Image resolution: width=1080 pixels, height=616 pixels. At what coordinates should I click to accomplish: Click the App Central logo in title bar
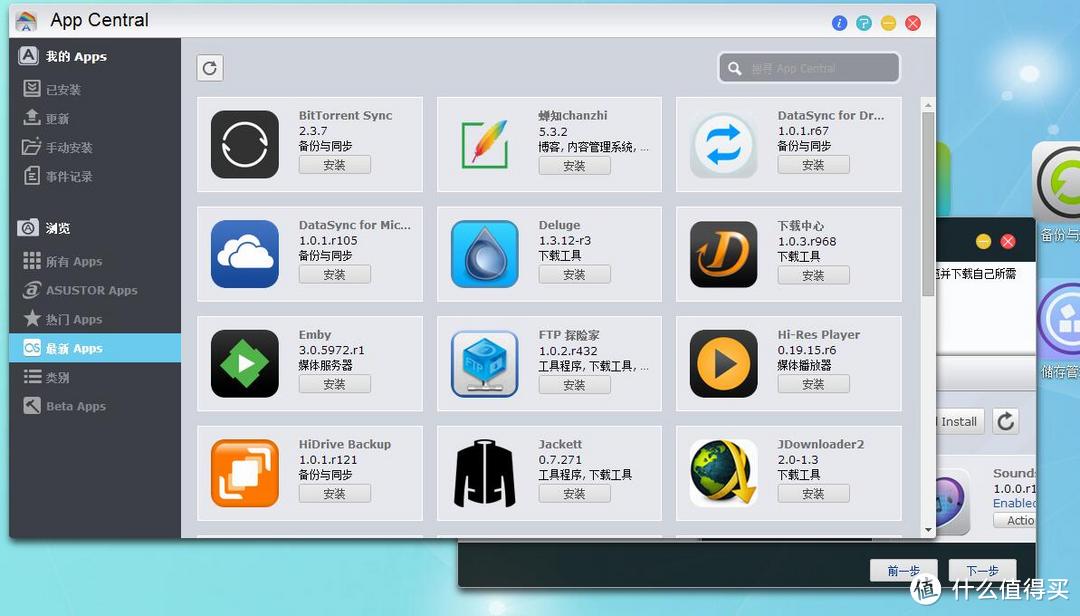tap(26, 21)
